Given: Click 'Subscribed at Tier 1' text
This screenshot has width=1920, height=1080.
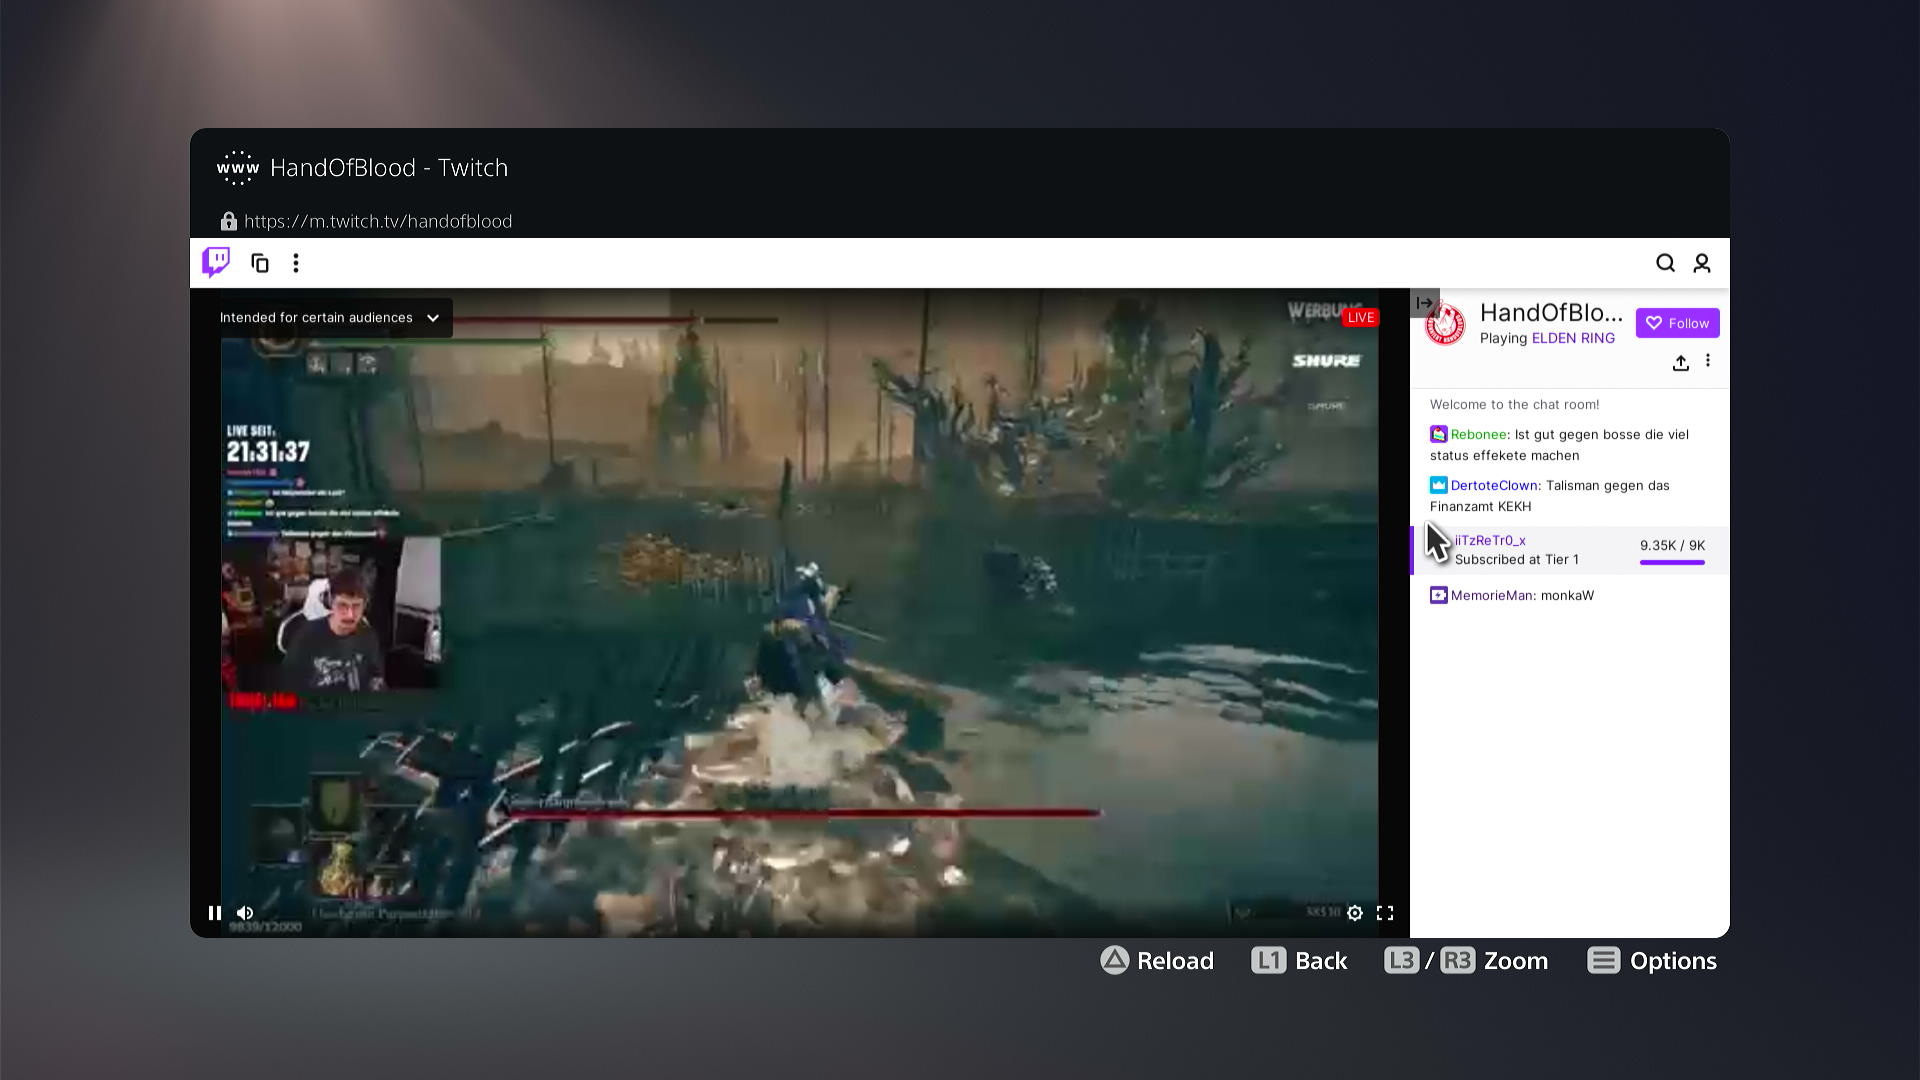Looking at the screenshot, I should click(1516, 559).
